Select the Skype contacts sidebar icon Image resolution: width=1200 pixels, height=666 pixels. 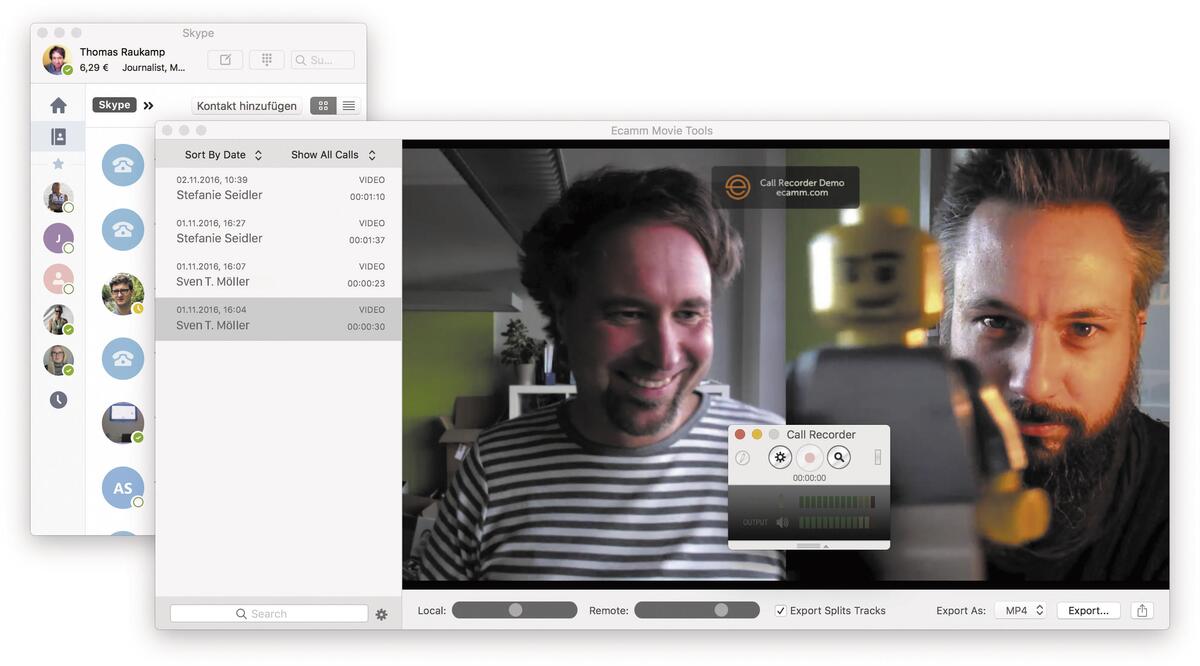click(58, 136)
